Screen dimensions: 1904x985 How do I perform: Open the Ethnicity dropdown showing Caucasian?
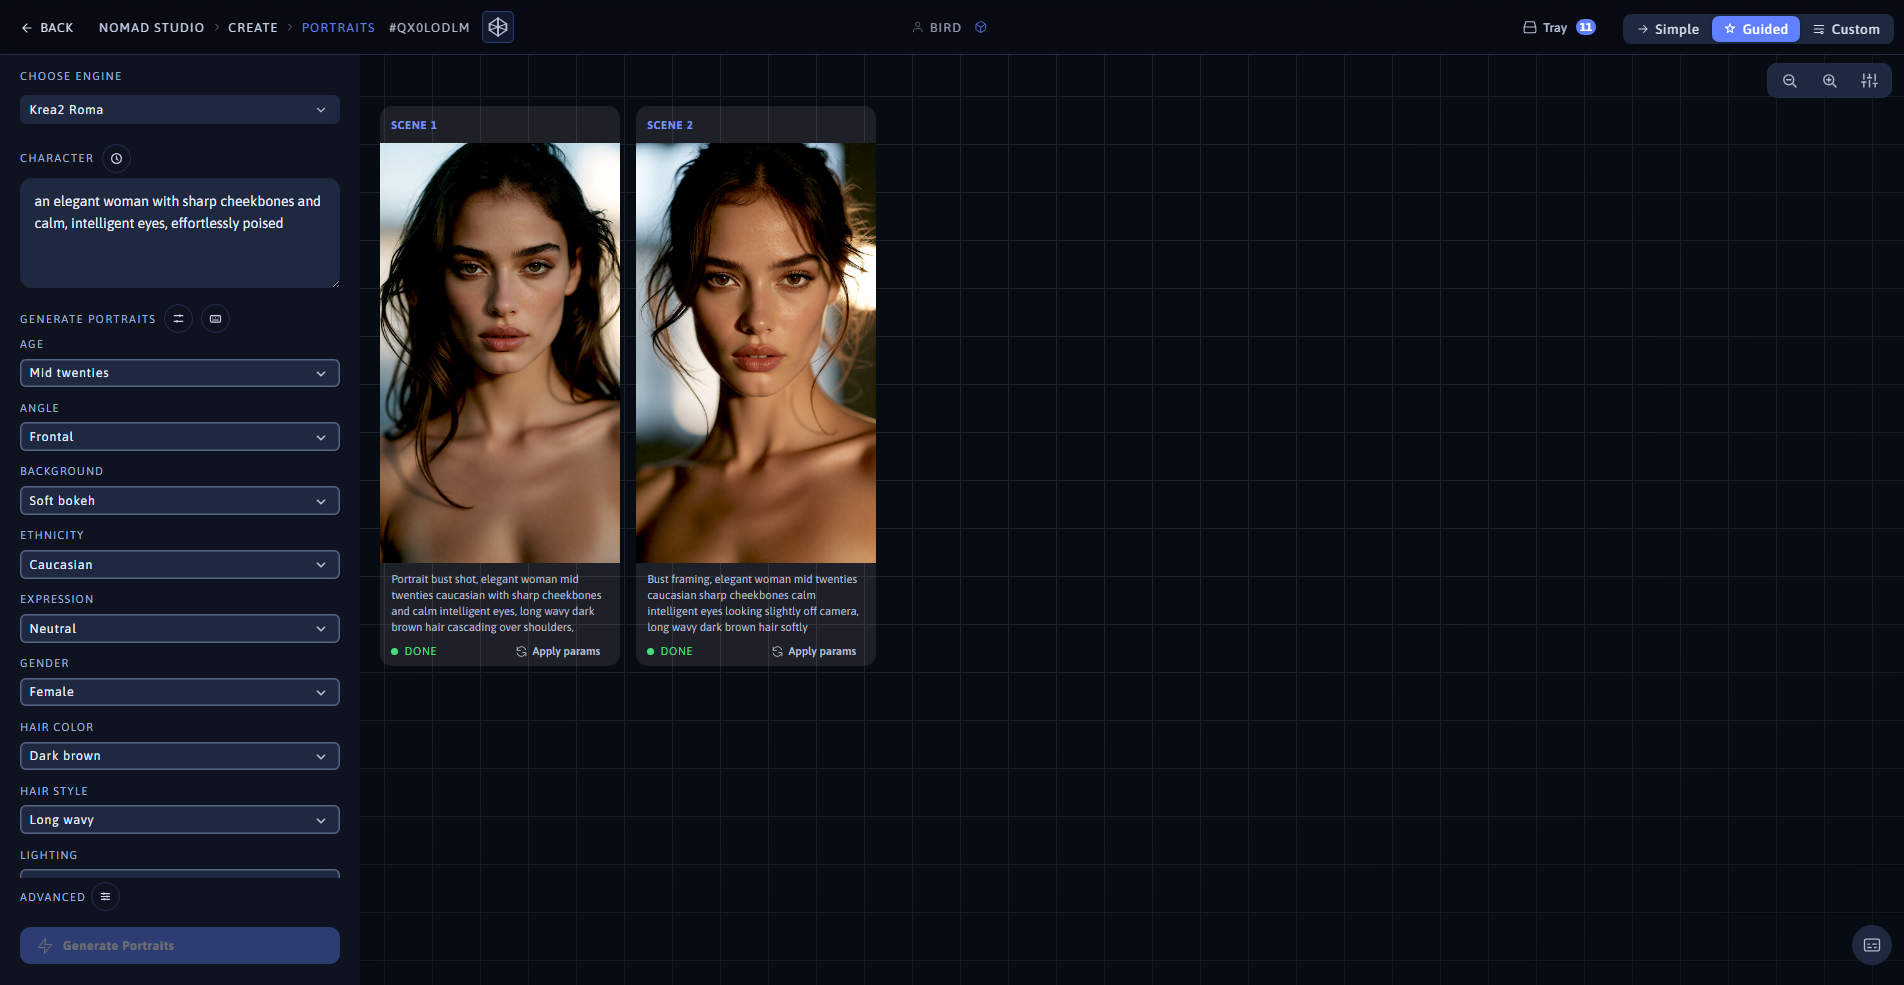[180, 565]
